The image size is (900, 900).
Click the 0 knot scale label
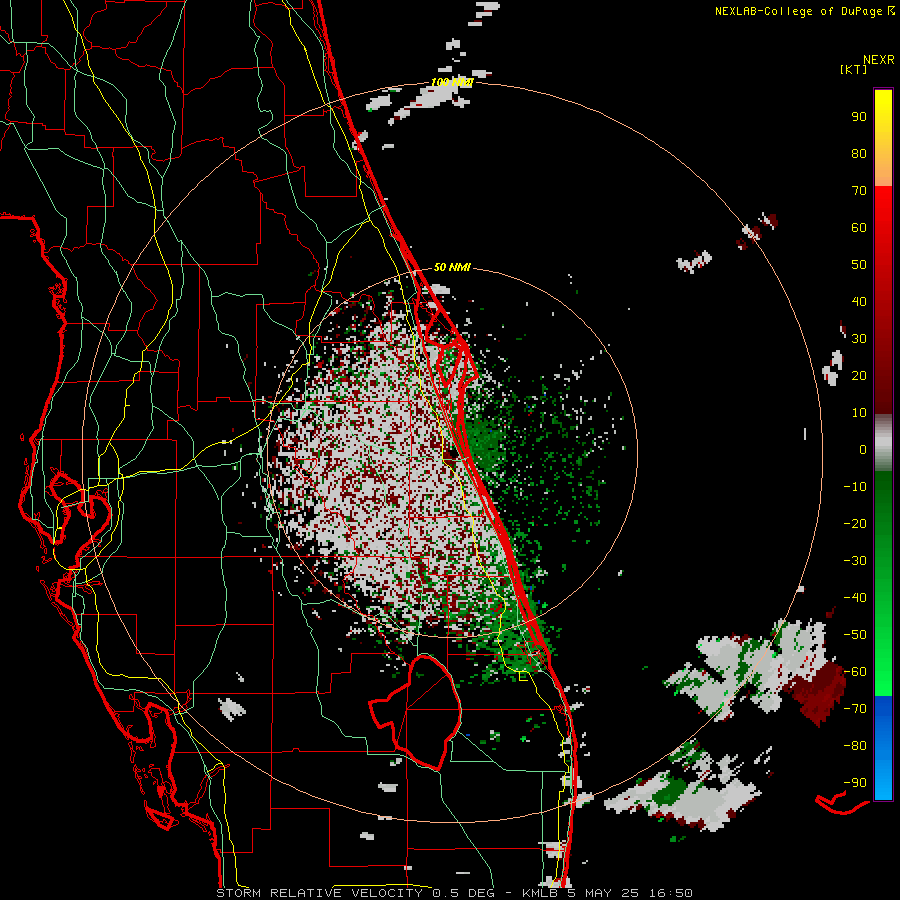tap(863, 450)
